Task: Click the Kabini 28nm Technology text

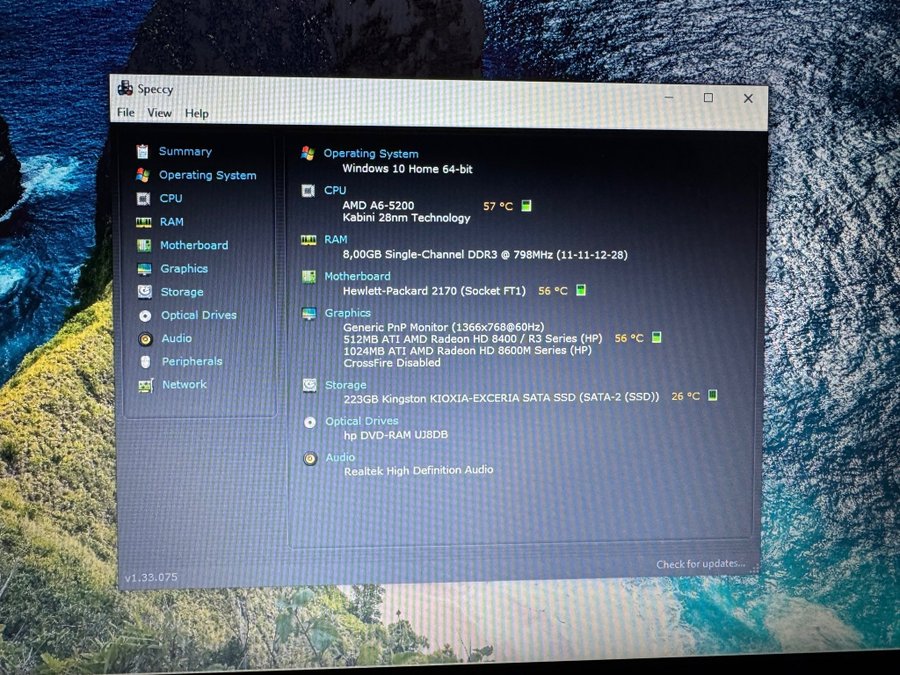Action: [406, 218]
